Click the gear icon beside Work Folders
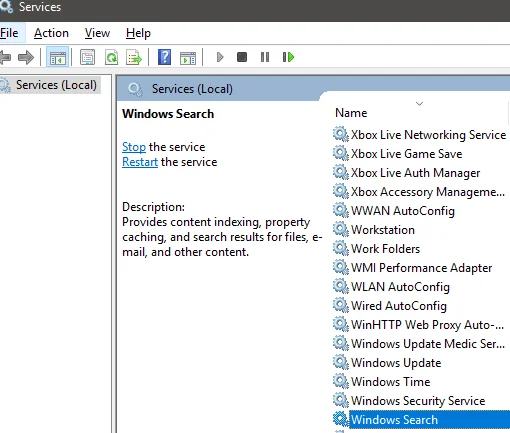510x433 pixels. [x=341, y=249]
